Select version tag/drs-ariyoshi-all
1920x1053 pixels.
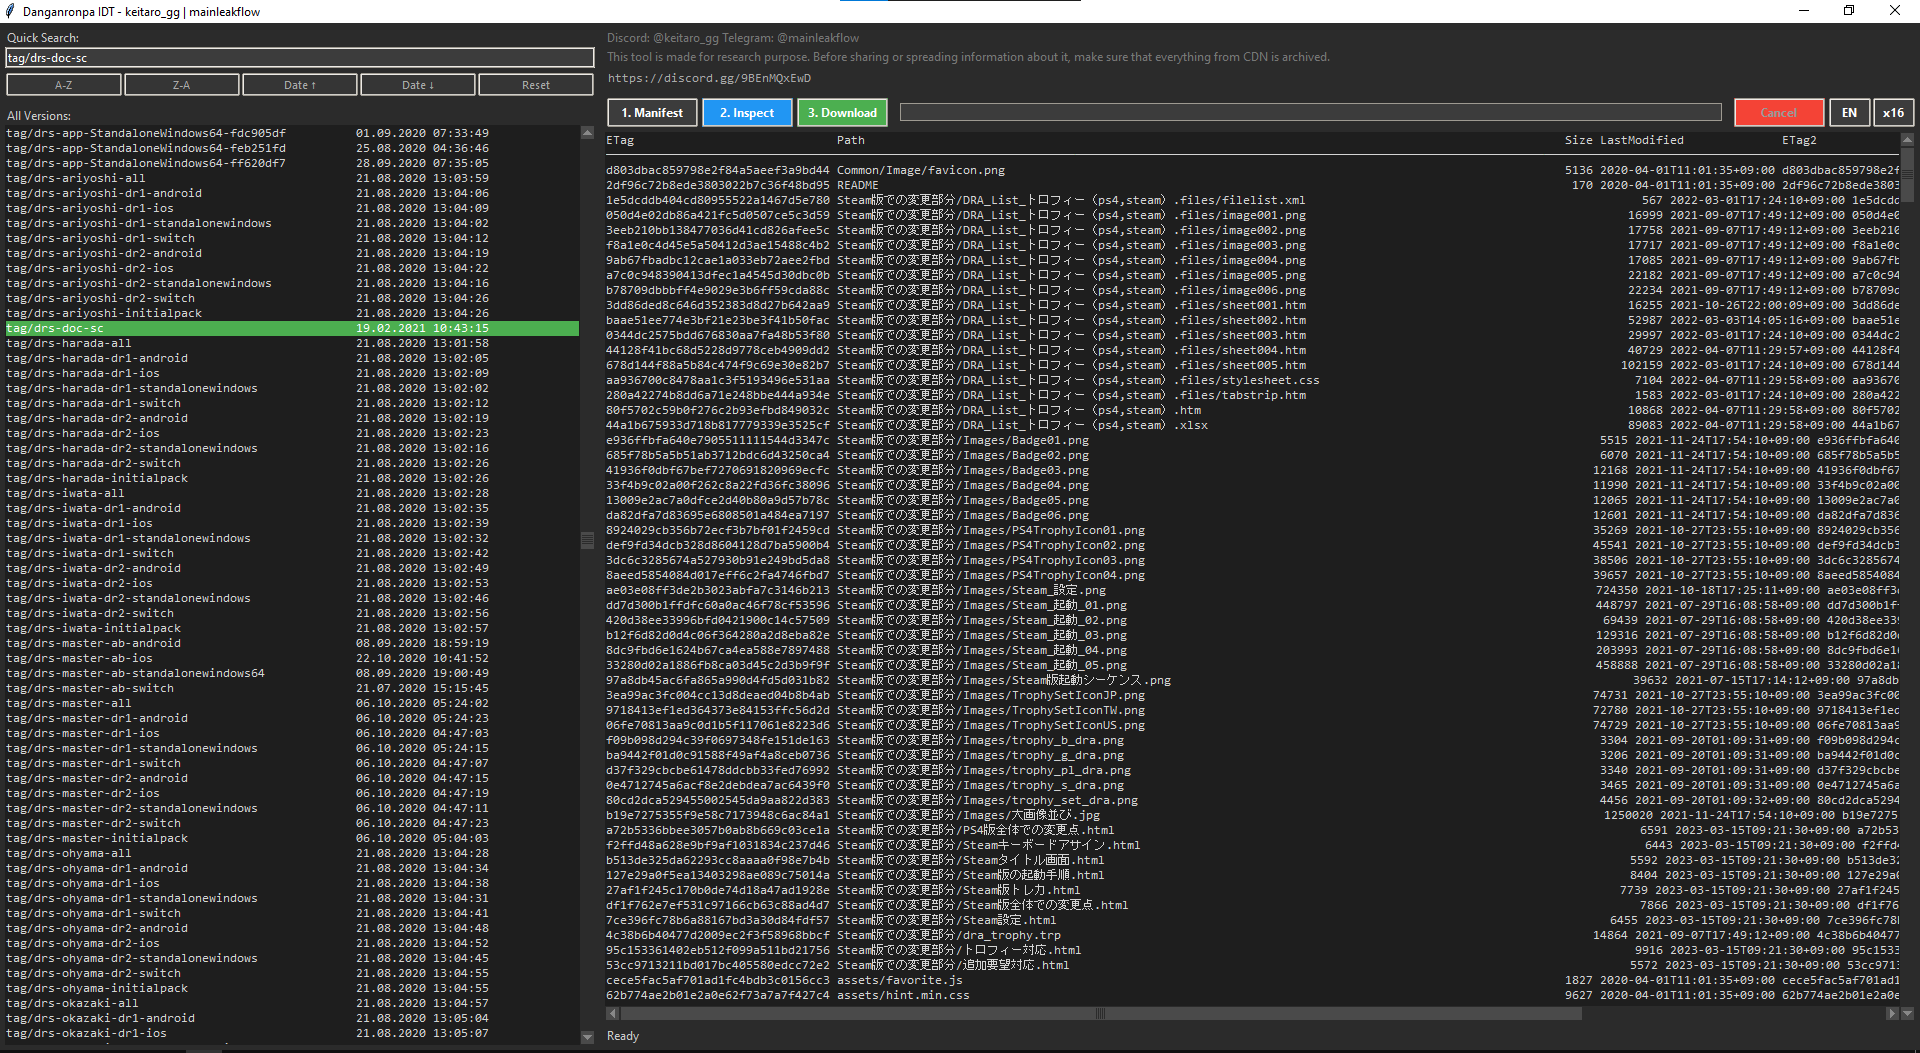pyautogui.click(x=292, y=178)
